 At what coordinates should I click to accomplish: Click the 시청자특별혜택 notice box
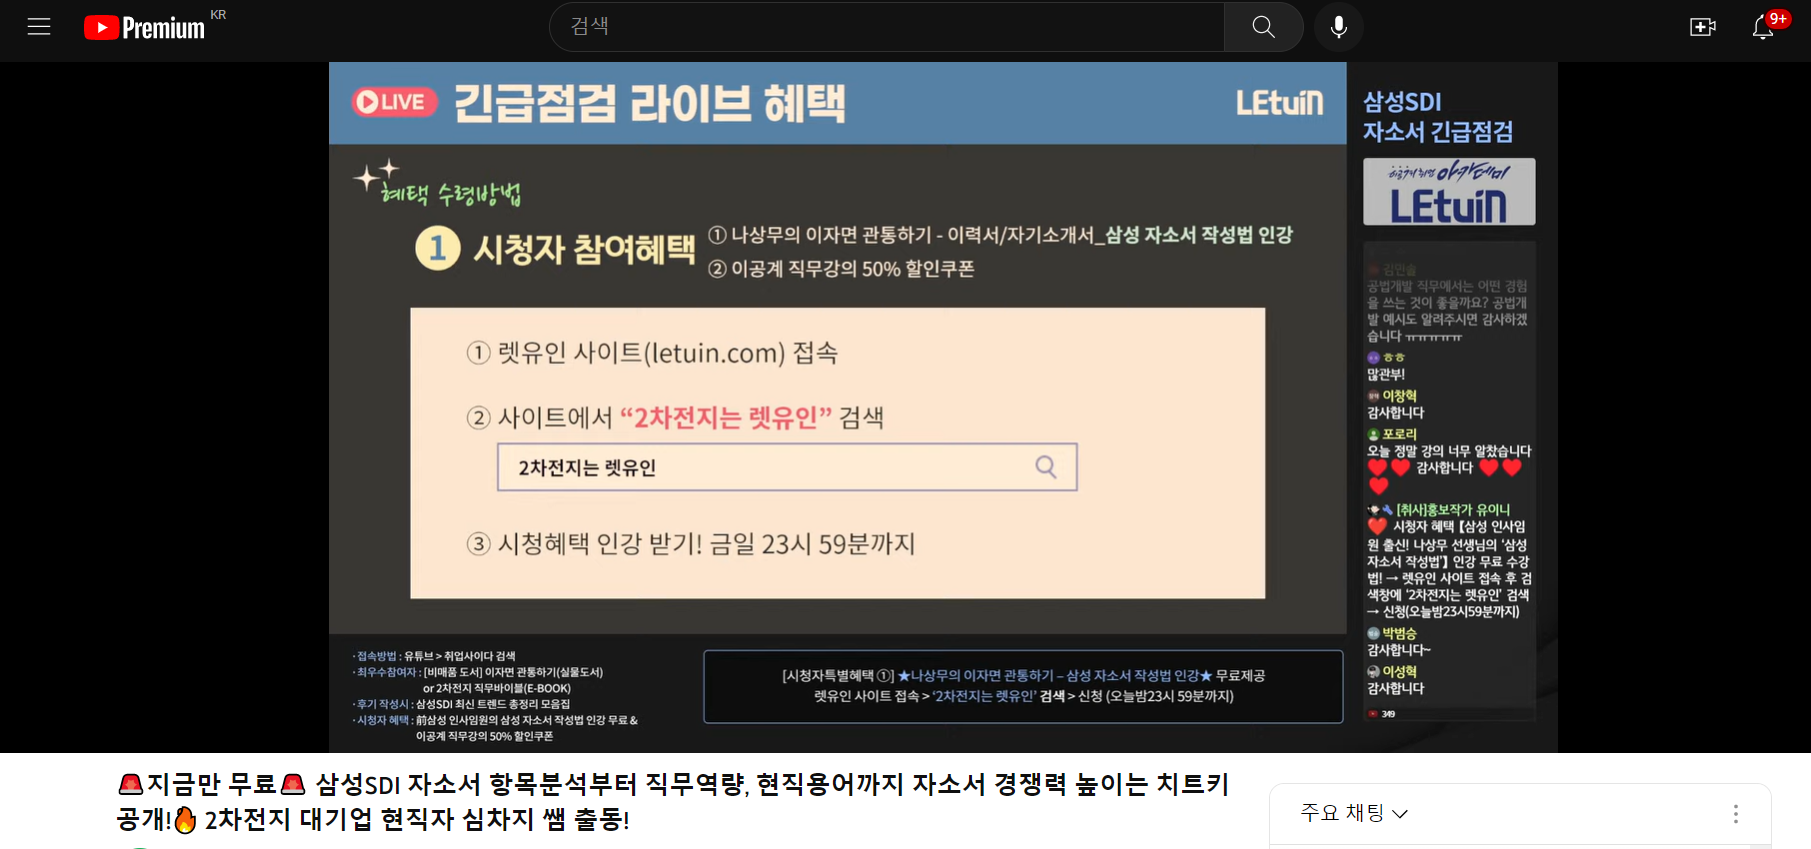pyautogui.click(x=1023, y=686)
